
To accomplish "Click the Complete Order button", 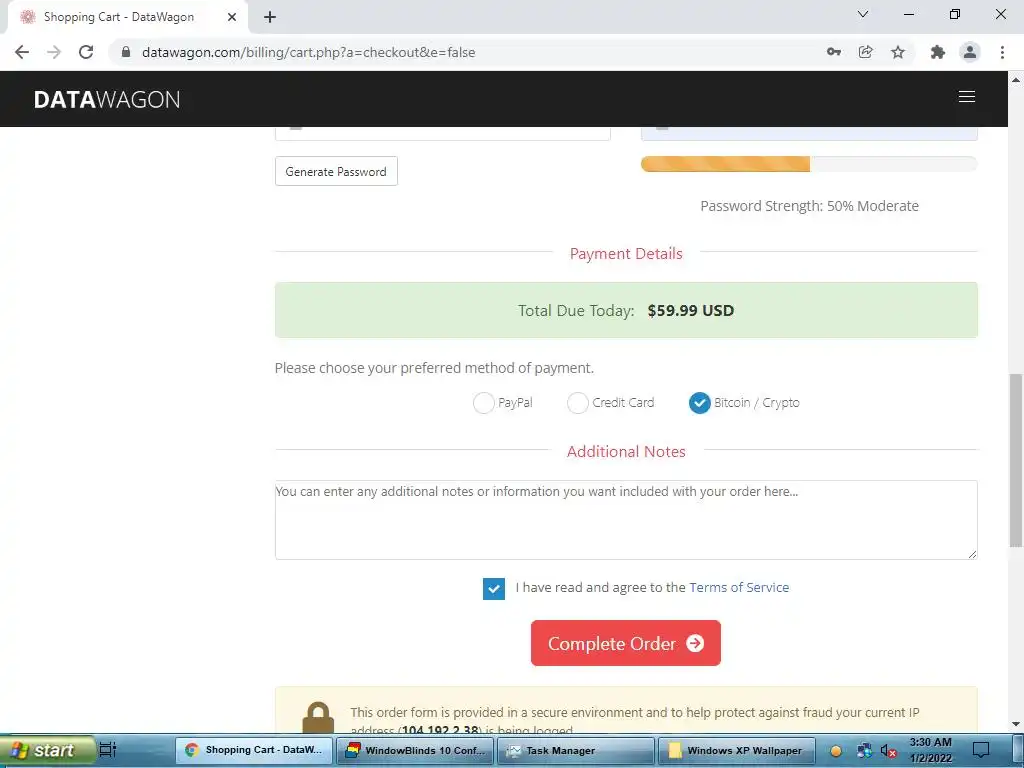I will 626,643.
